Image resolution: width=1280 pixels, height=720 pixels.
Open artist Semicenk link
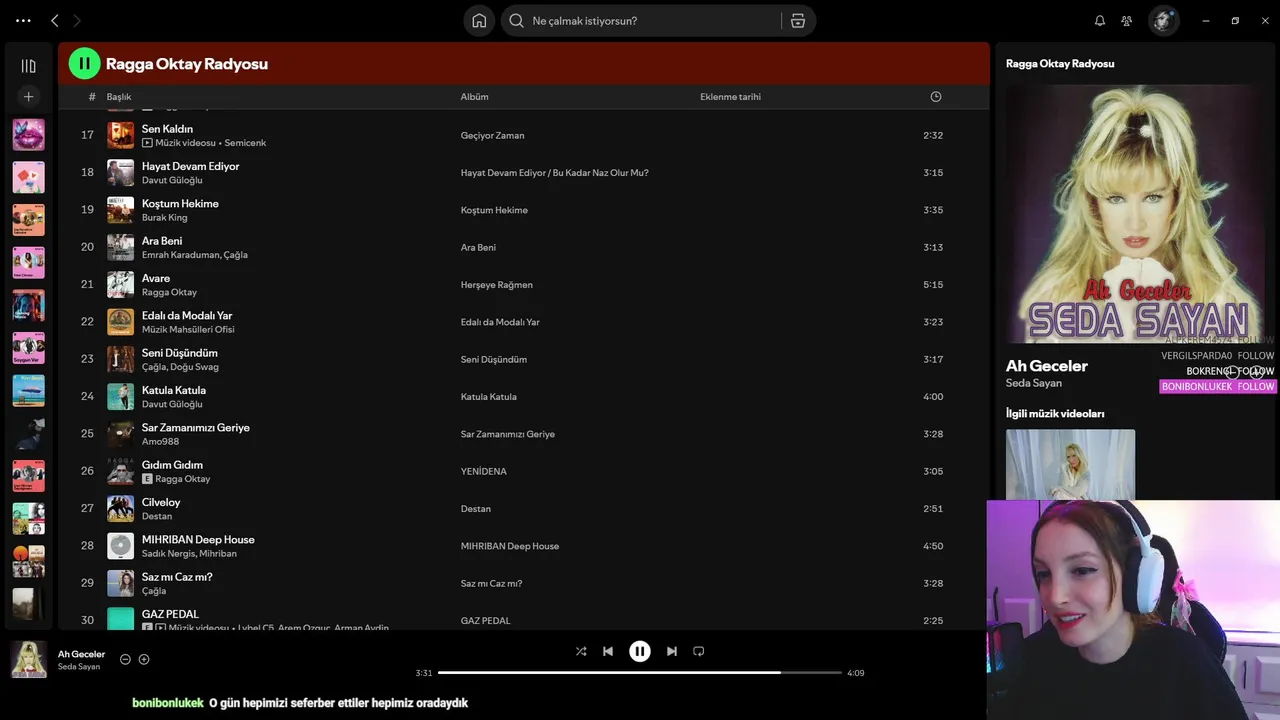click(245, 143)
